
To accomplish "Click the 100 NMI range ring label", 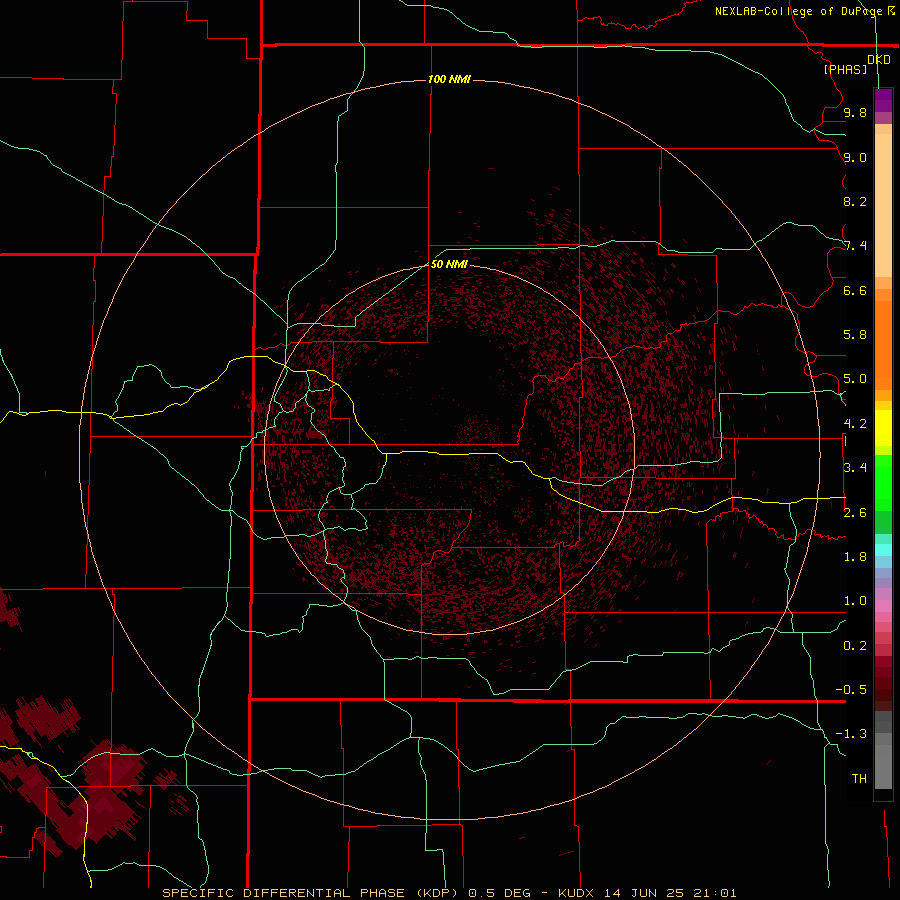I will [x=449, y=79].
